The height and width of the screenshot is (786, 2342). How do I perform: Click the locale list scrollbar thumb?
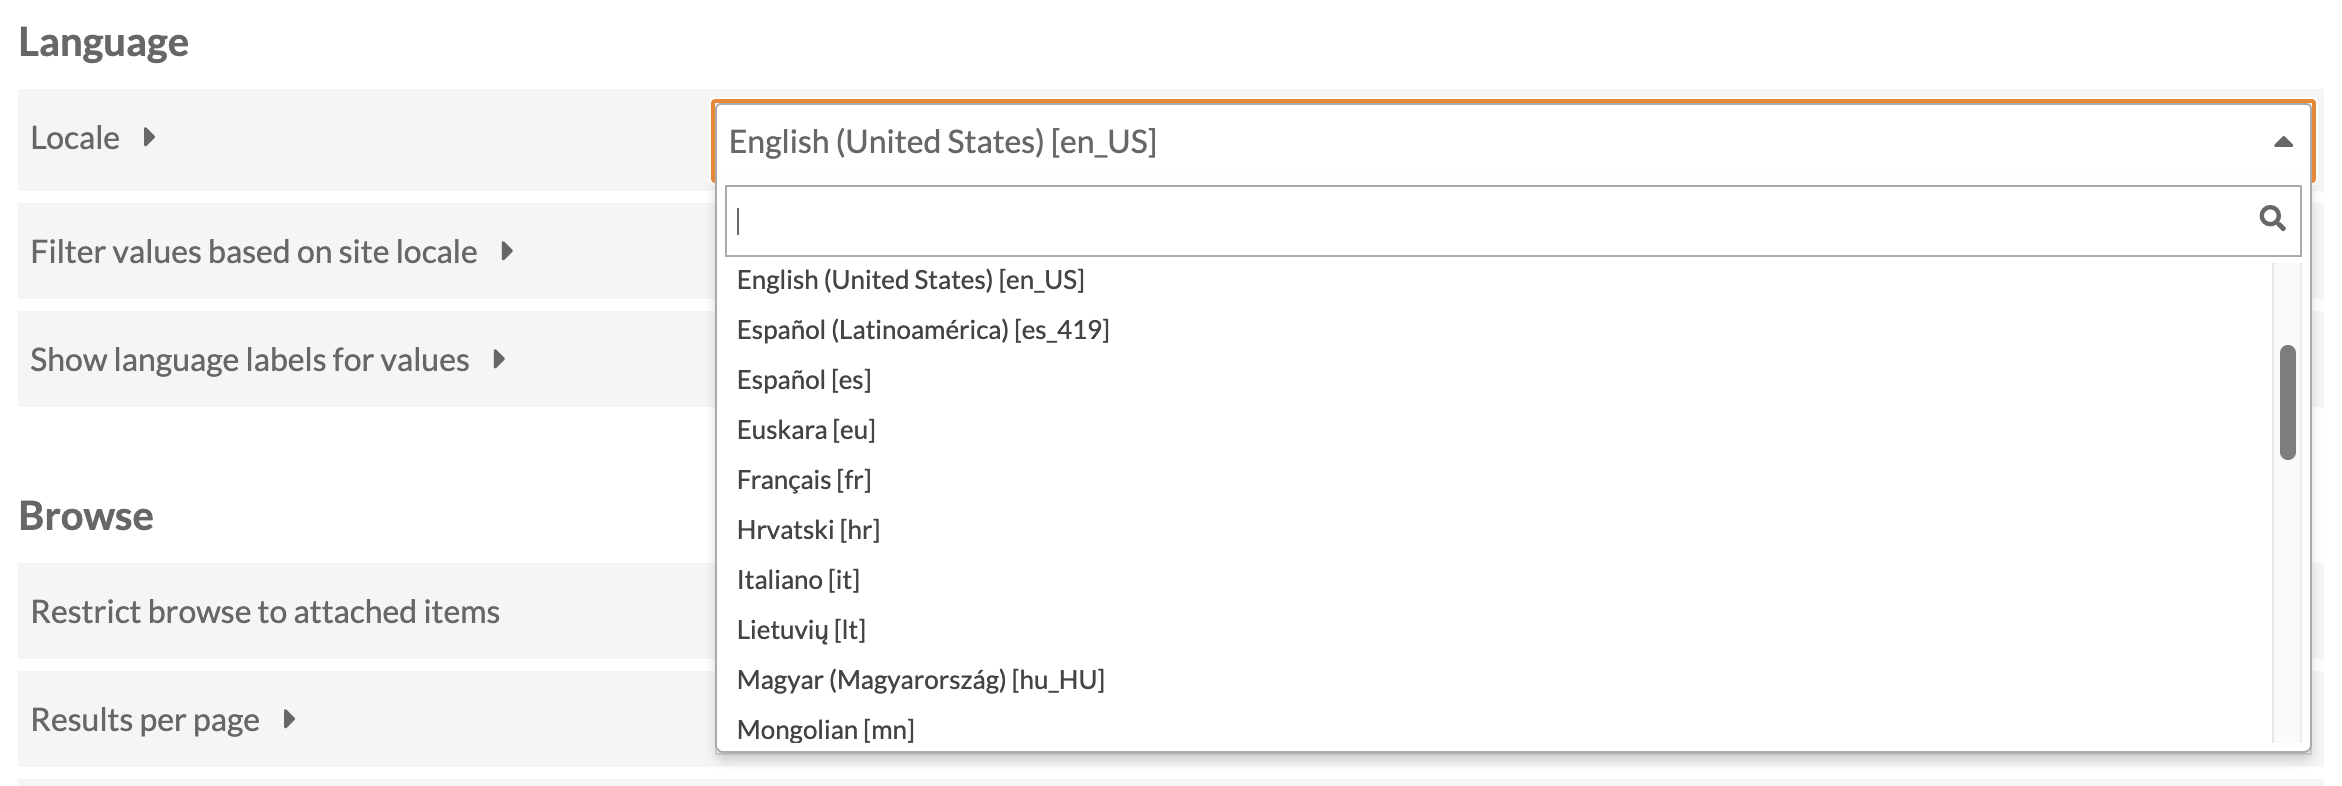pos(2287,402)
